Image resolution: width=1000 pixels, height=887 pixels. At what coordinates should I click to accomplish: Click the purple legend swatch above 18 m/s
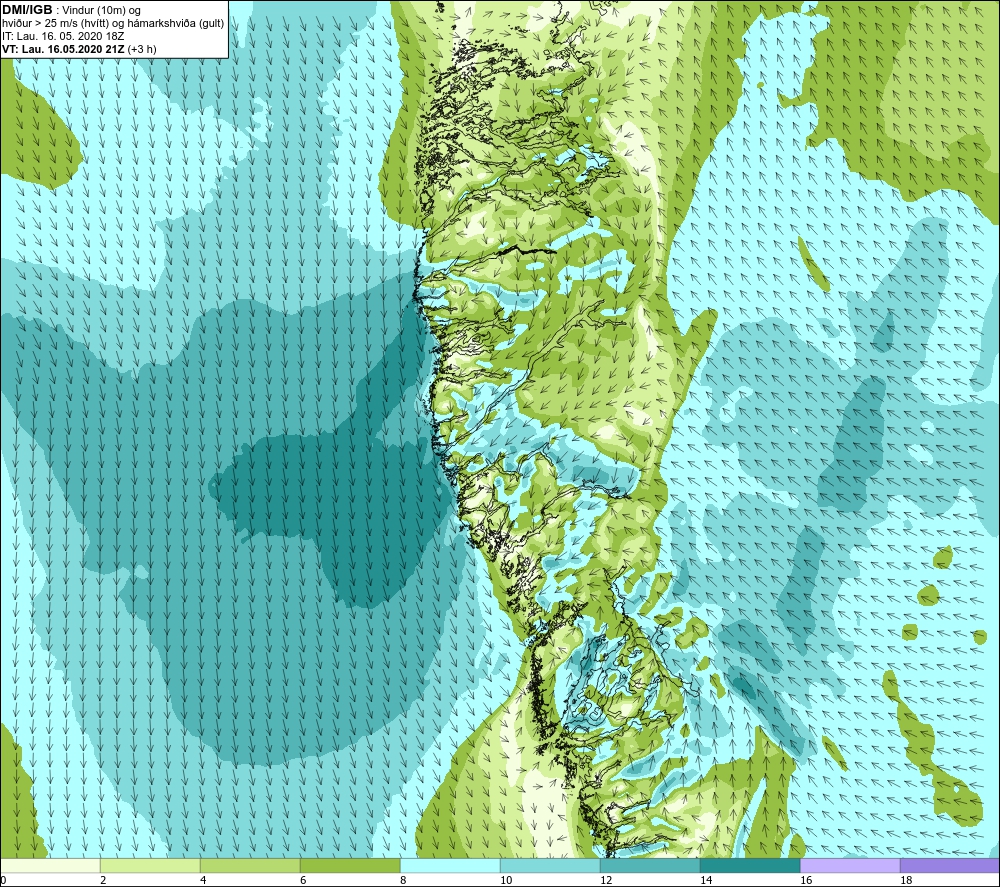click(x=950, y=865)
